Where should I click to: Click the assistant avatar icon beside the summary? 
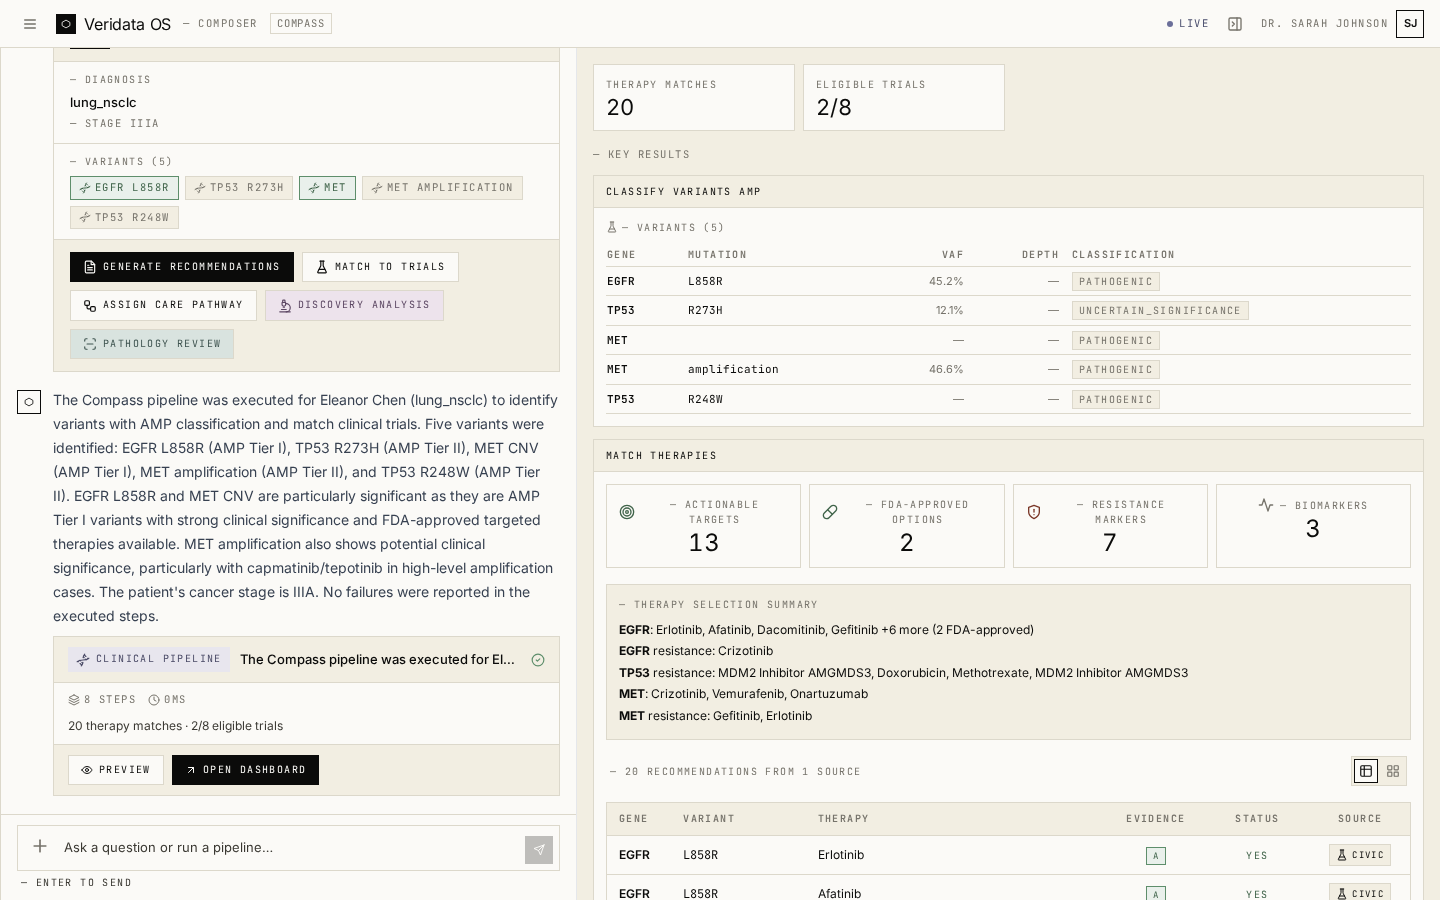[x=29, y=402]
